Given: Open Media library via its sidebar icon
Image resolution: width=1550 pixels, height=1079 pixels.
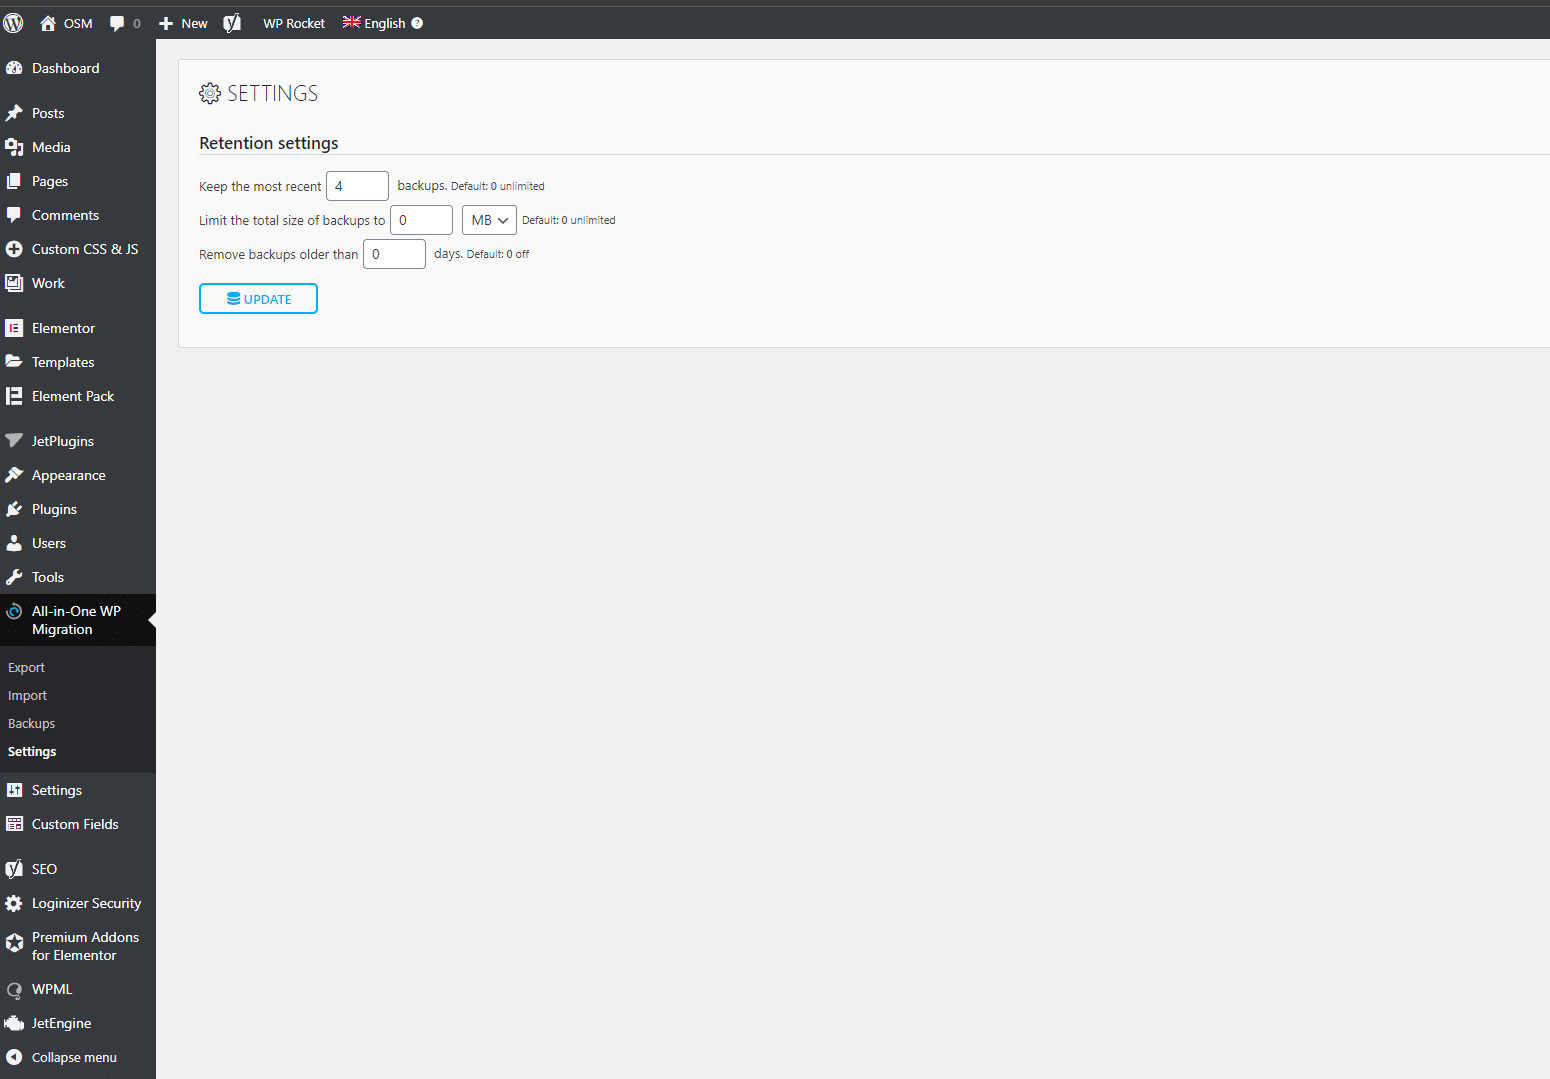Looking at the screenshot, I should pyautogui.click(x=14, y=147).
